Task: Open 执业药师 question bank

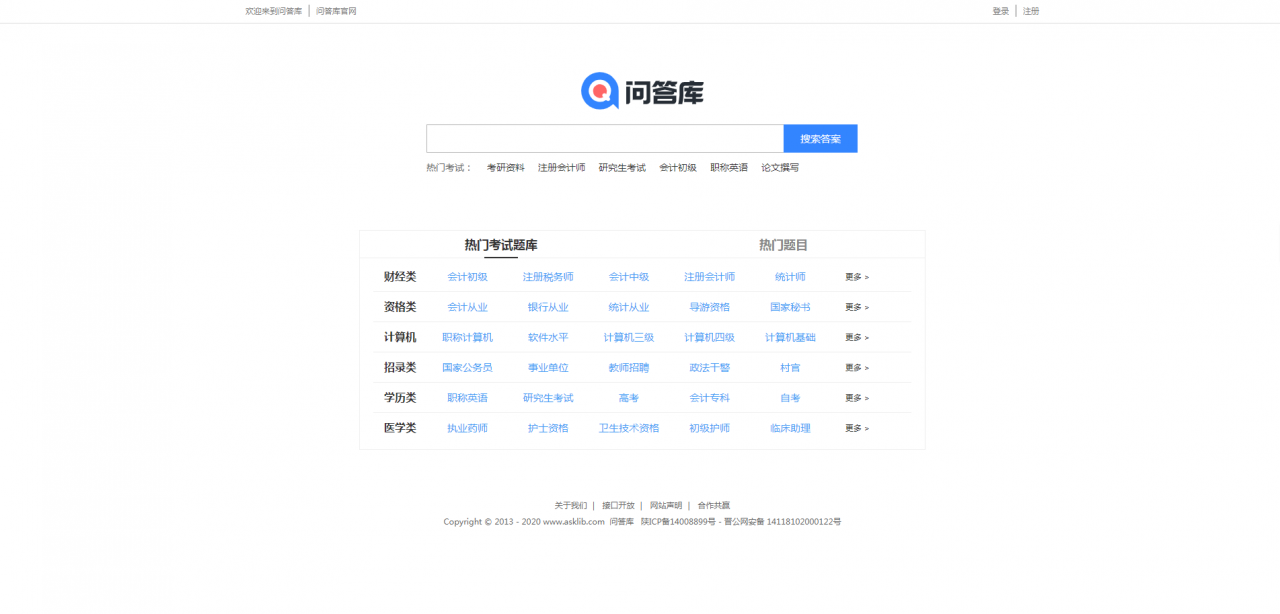Action: [467, 428]
